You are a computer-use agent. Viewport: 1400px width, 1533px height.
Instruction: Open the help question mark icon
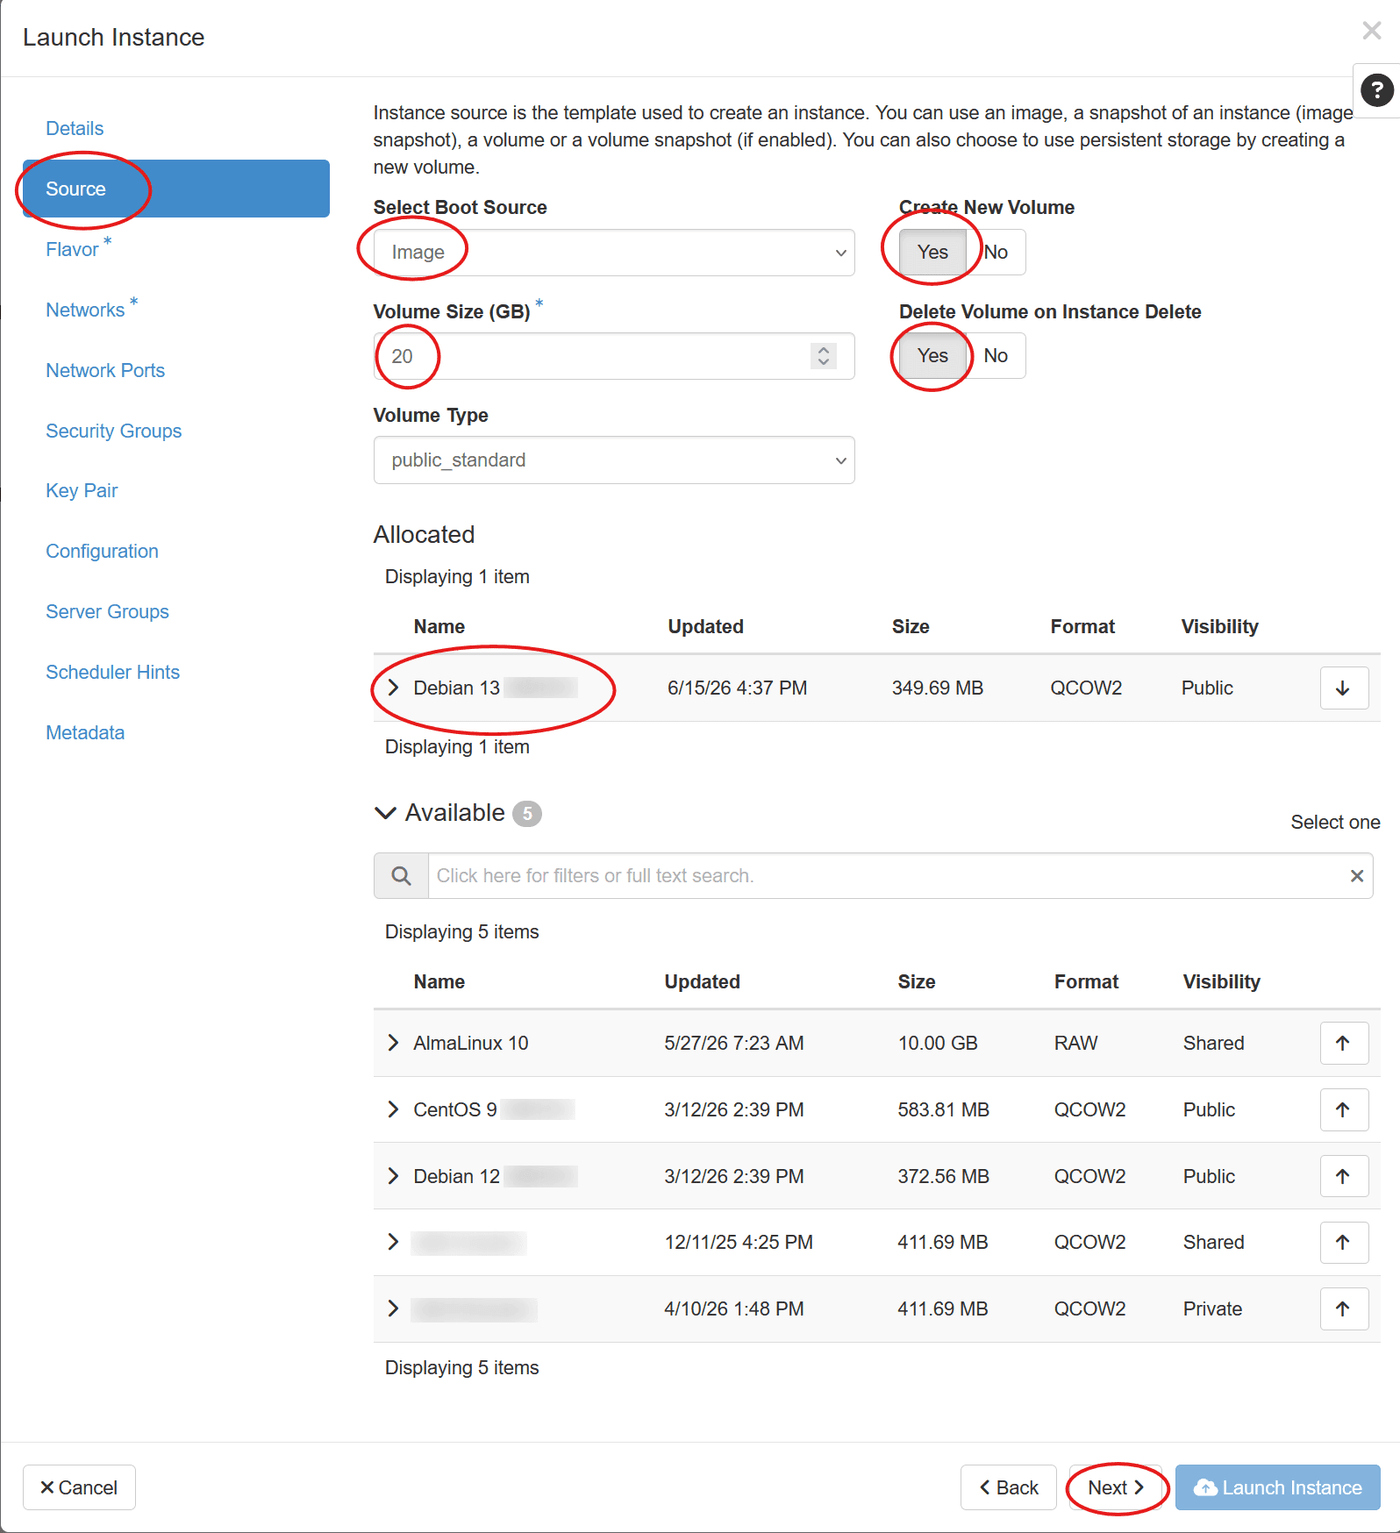[x=1377, y=91]
